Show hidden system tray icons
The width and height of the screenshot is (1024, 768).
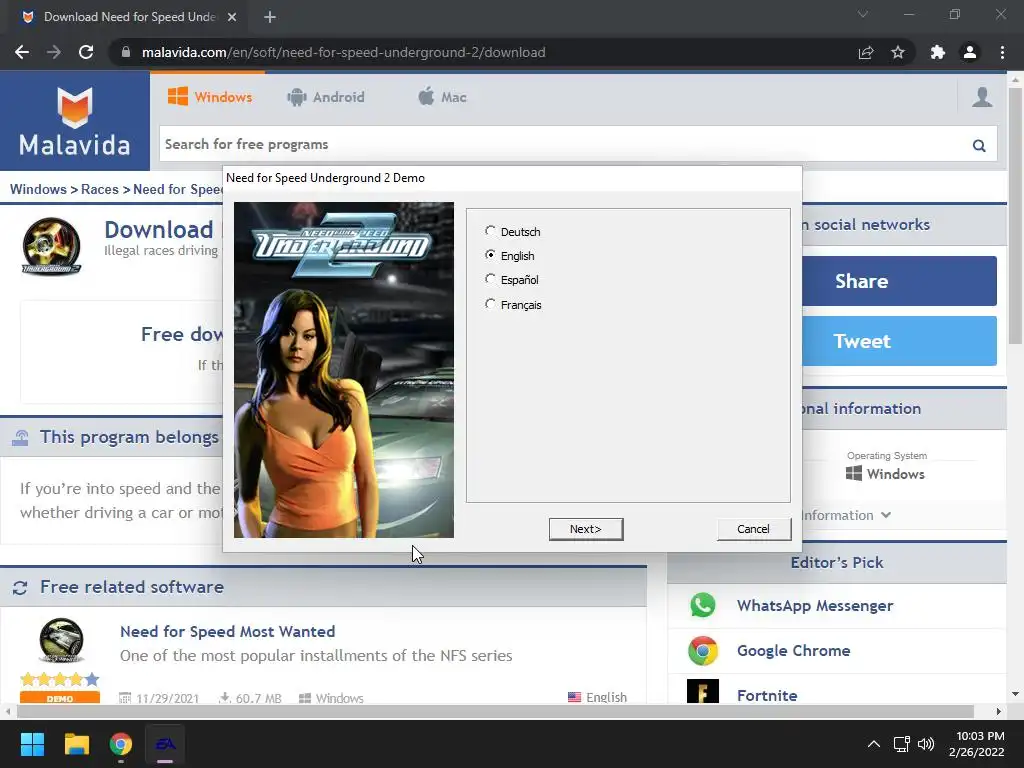[874, 744]
